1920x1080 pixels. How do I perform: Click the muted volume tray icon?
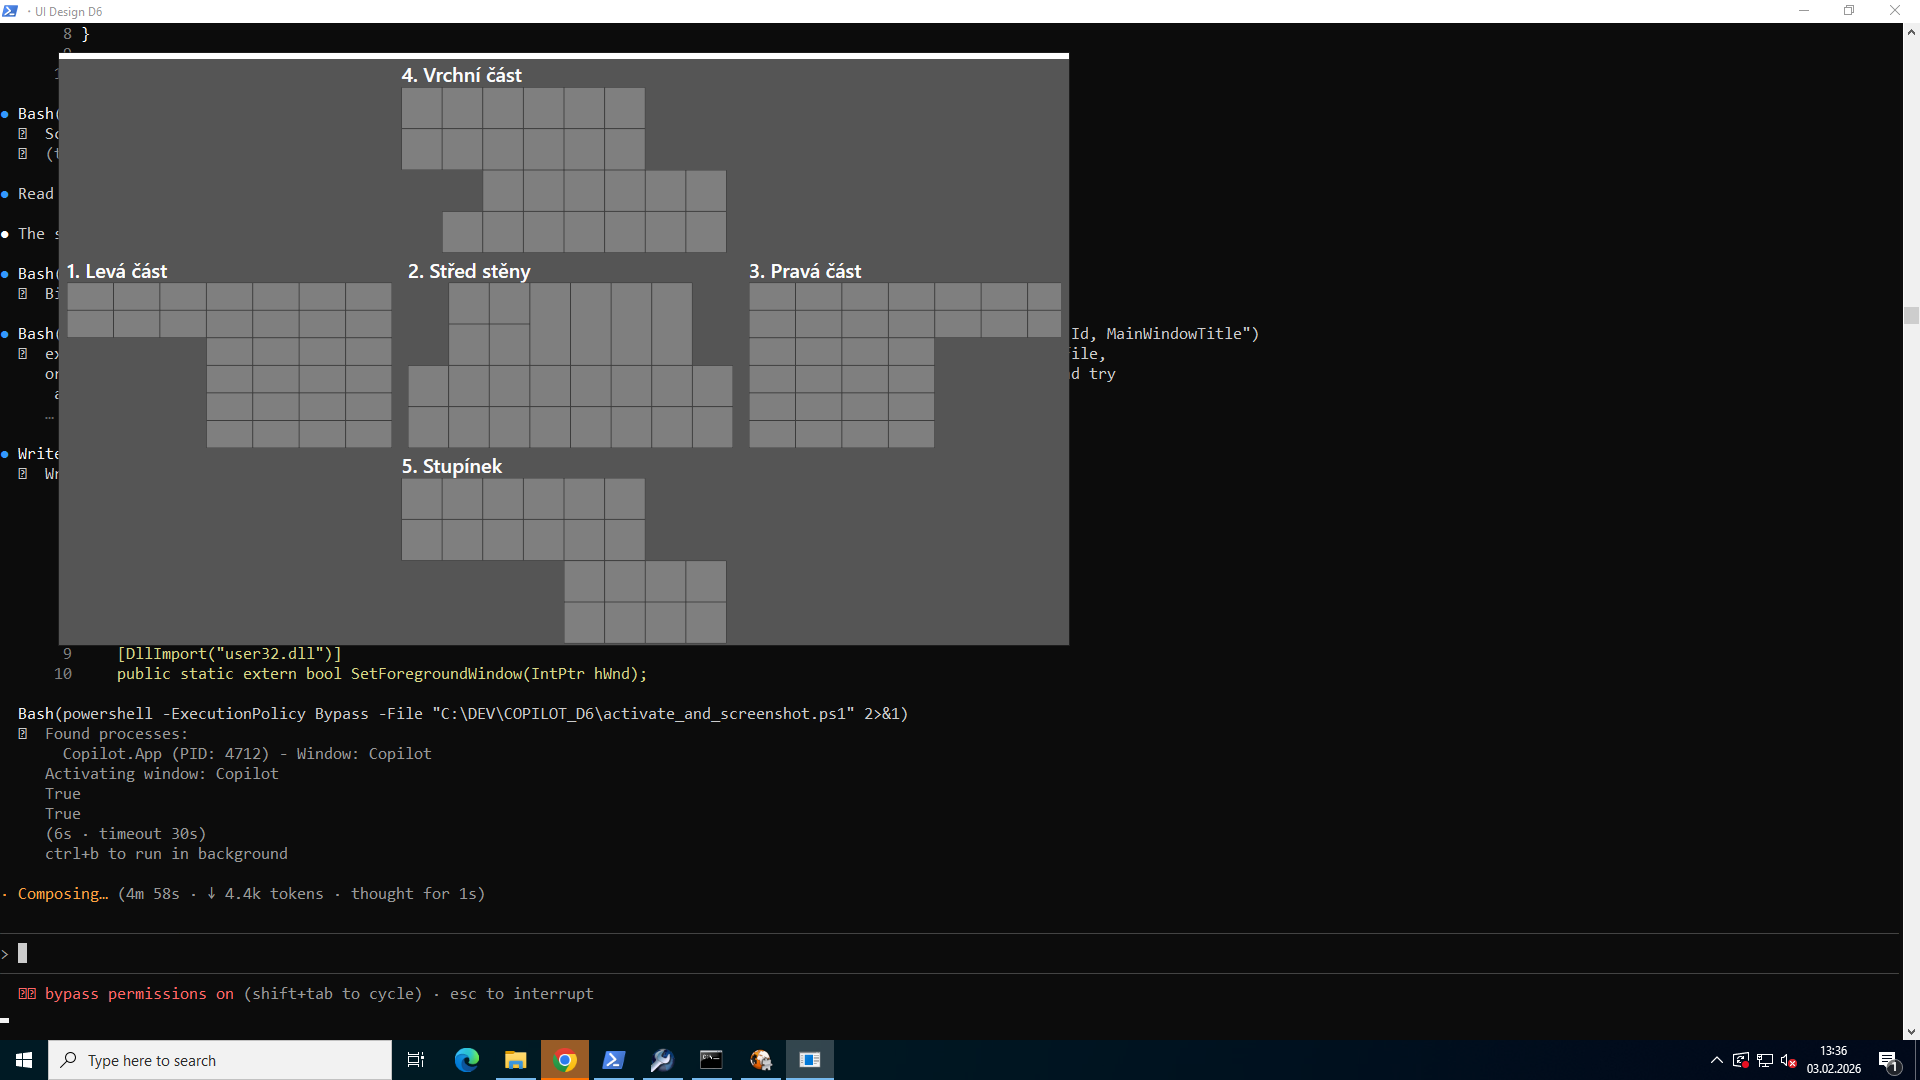tap(1789, 1061)
